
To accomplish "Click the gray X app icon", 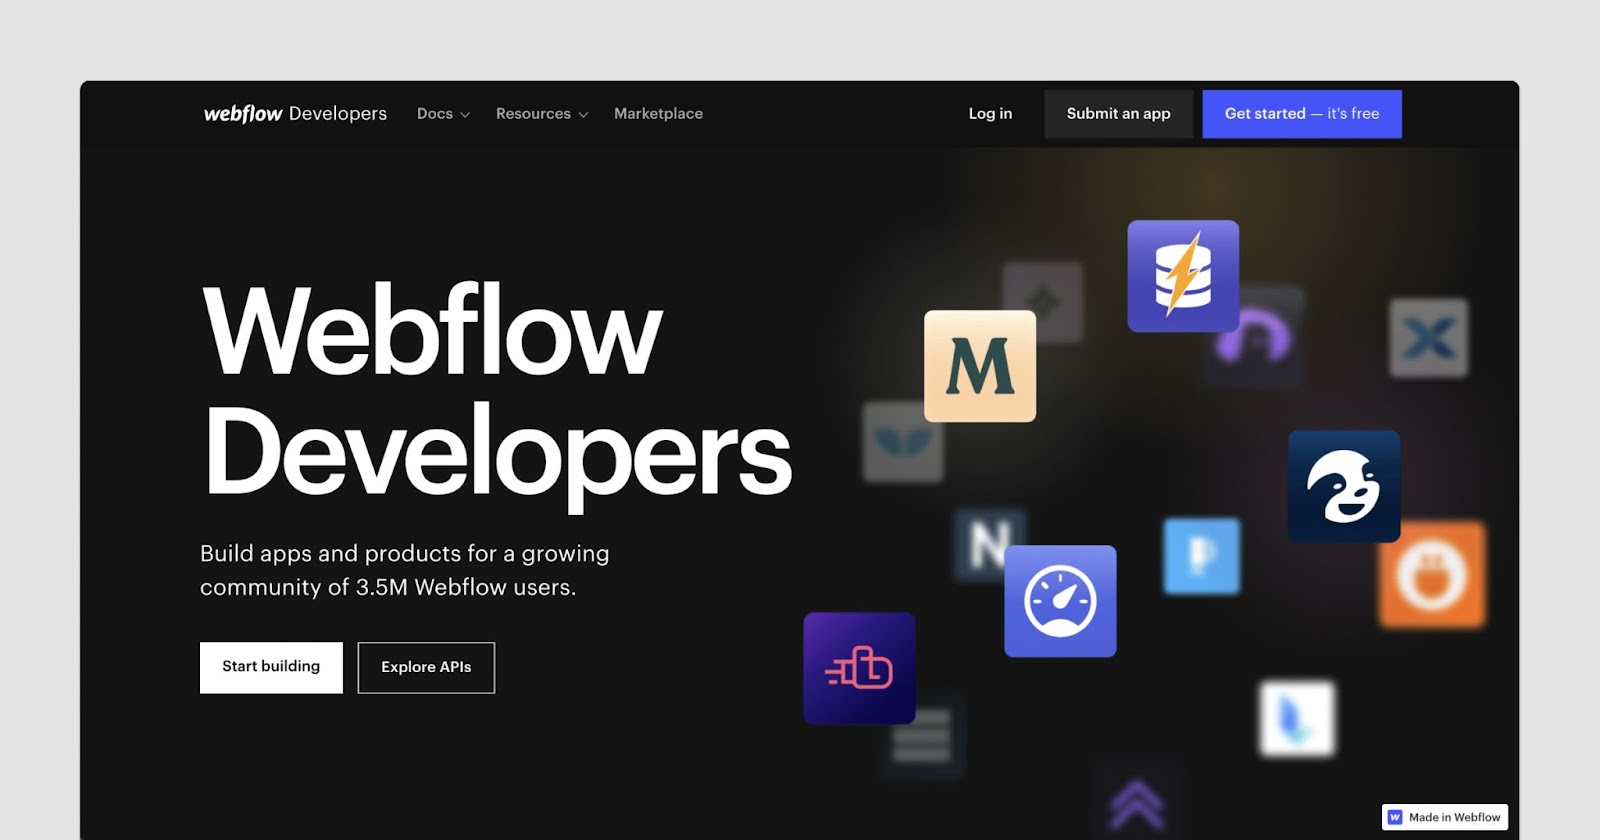I will [x=1428, y=338].
